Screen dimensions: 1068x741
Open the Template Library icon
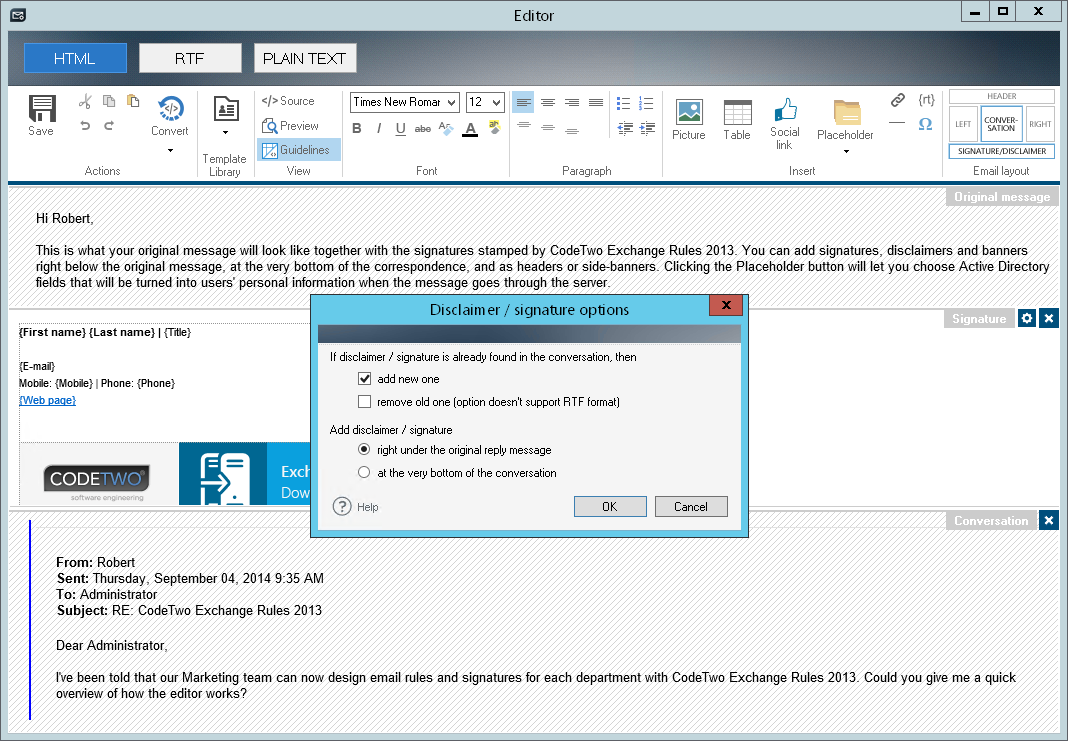225,109
